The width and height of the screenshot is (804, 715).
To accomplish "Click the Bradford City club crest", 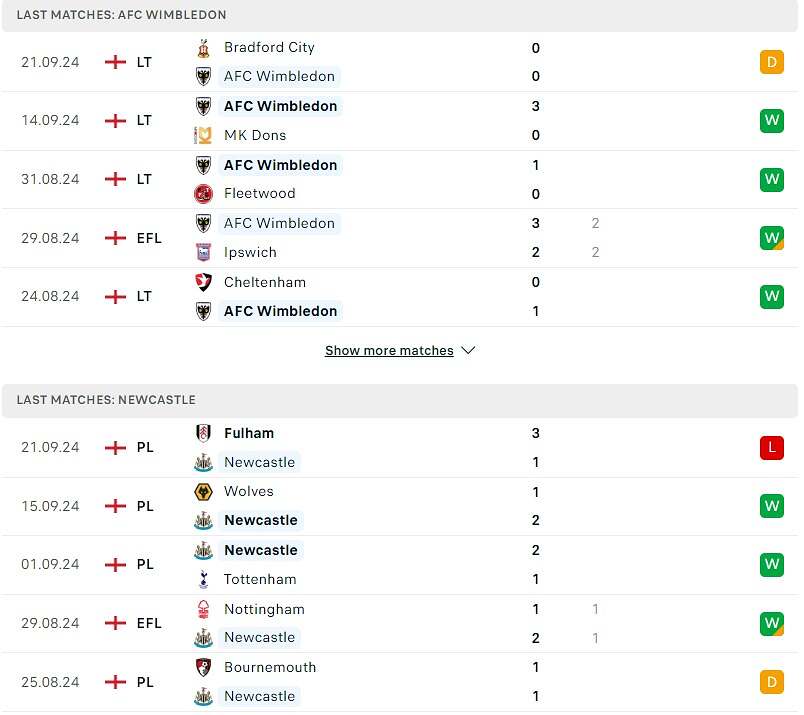I will [x=204, y=48].
